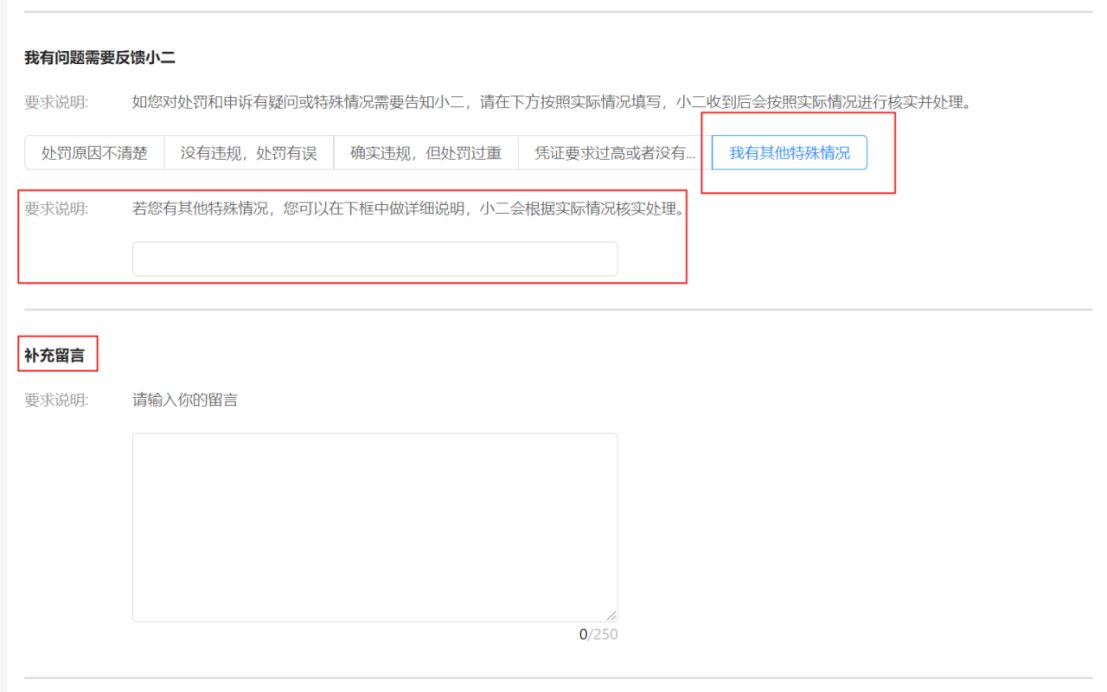Click 要求说明 label beside 请输入你的留言
This screenshot has height=692, width=1107.
pyautogui.click(x=56, y=401)
